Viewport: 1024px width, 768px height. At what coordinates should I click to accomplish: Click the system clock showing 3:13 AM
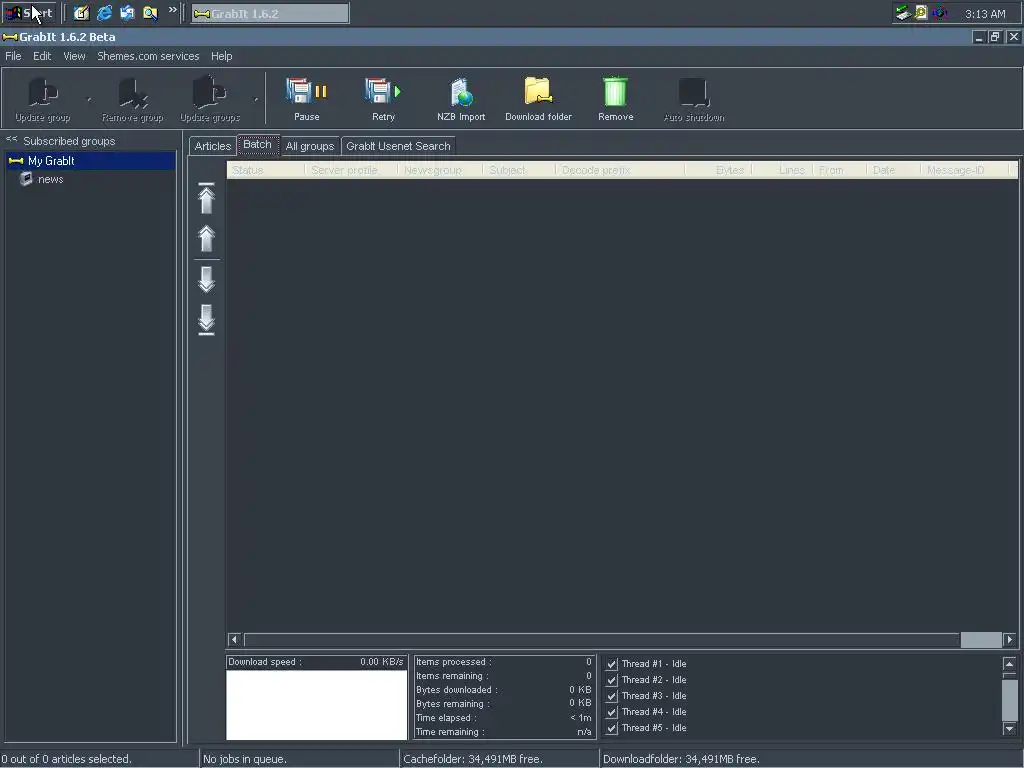click(985, 14)
